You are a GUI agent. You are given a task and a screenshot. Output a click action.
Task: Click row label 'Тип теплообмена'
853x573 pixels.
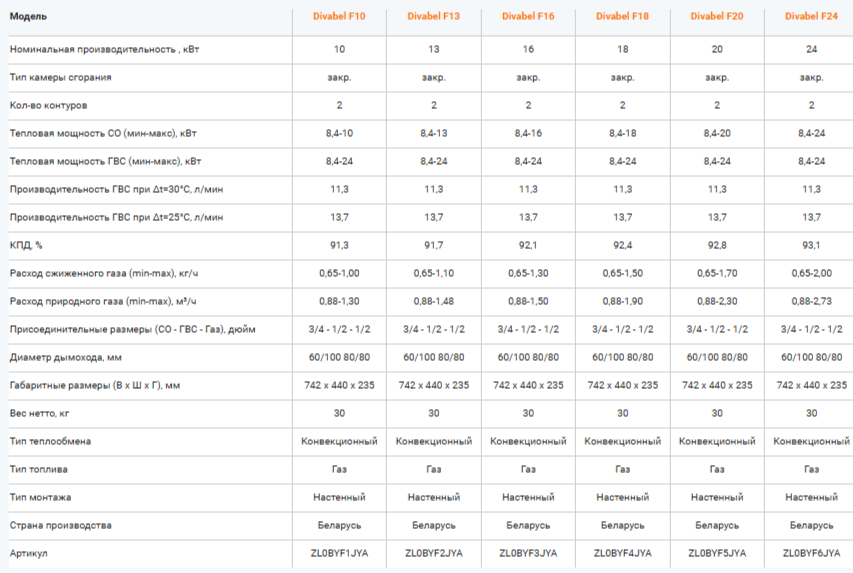(50, 441)
